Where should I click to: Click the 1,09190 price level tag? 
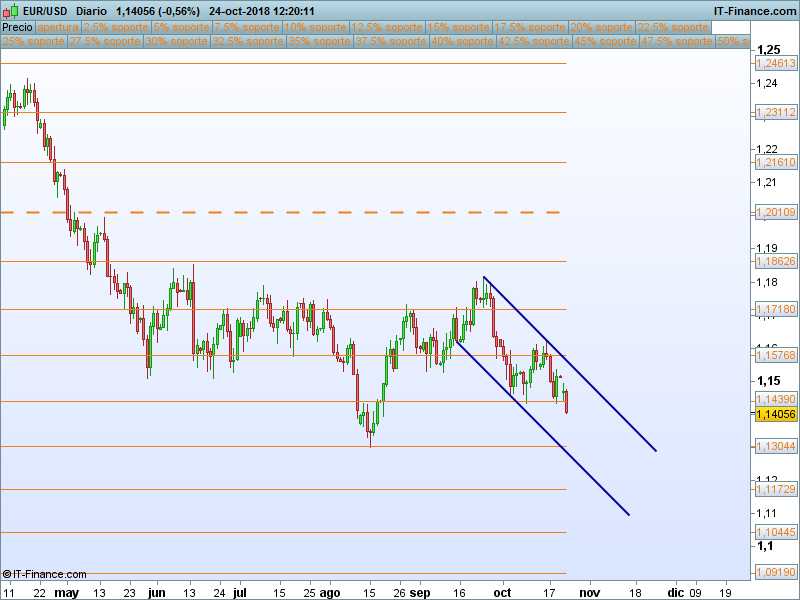(776, 572)
